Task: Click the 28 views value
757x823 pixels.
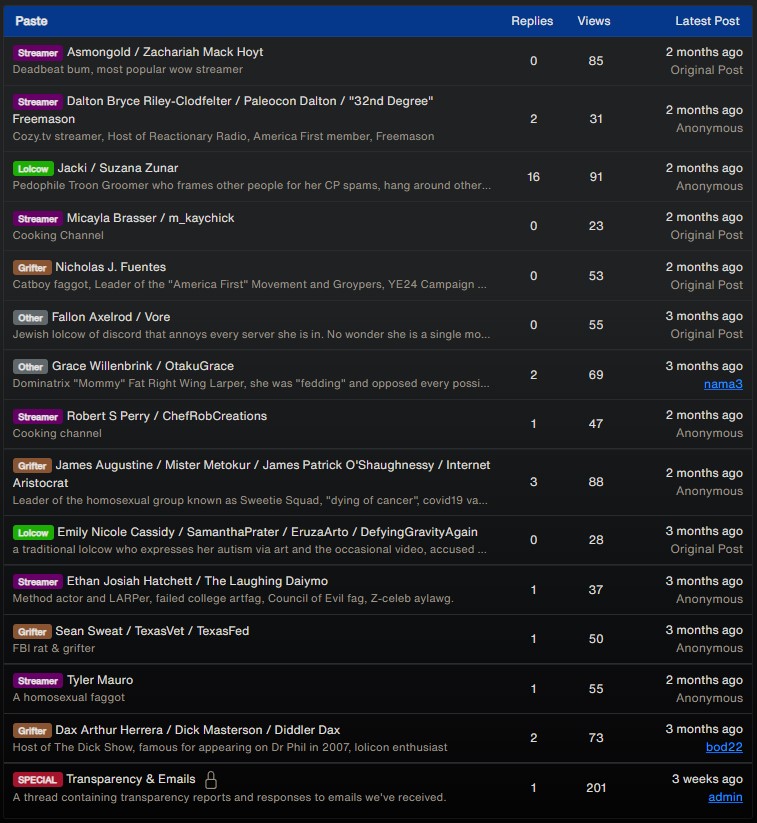Action: point(596,540)
